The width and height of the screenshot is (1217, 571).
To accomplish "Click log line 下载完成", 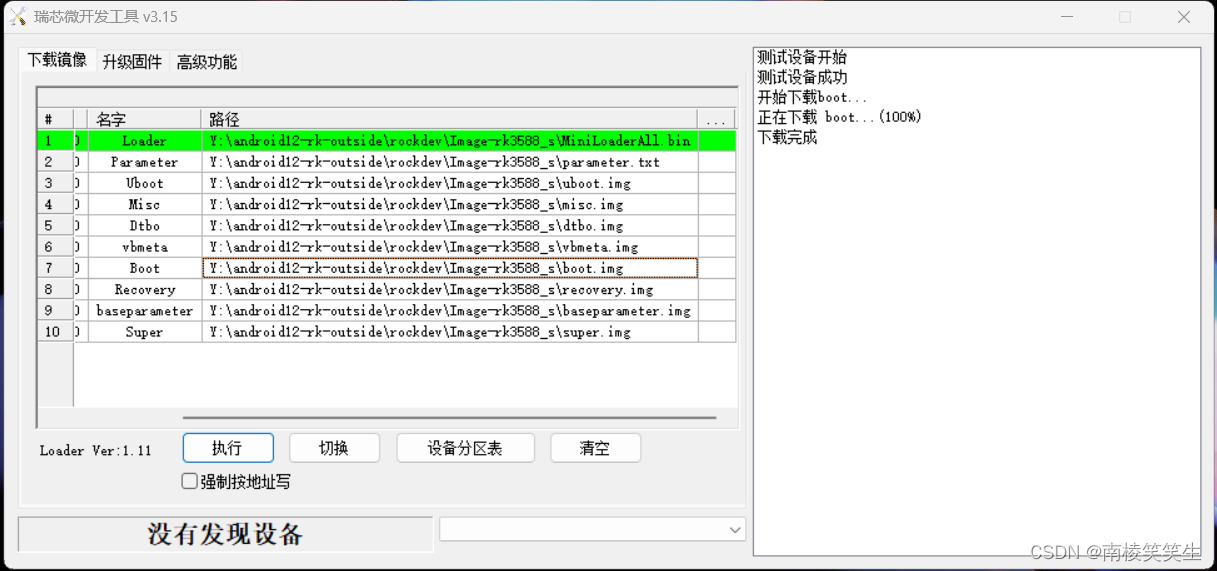I will 787,137.
